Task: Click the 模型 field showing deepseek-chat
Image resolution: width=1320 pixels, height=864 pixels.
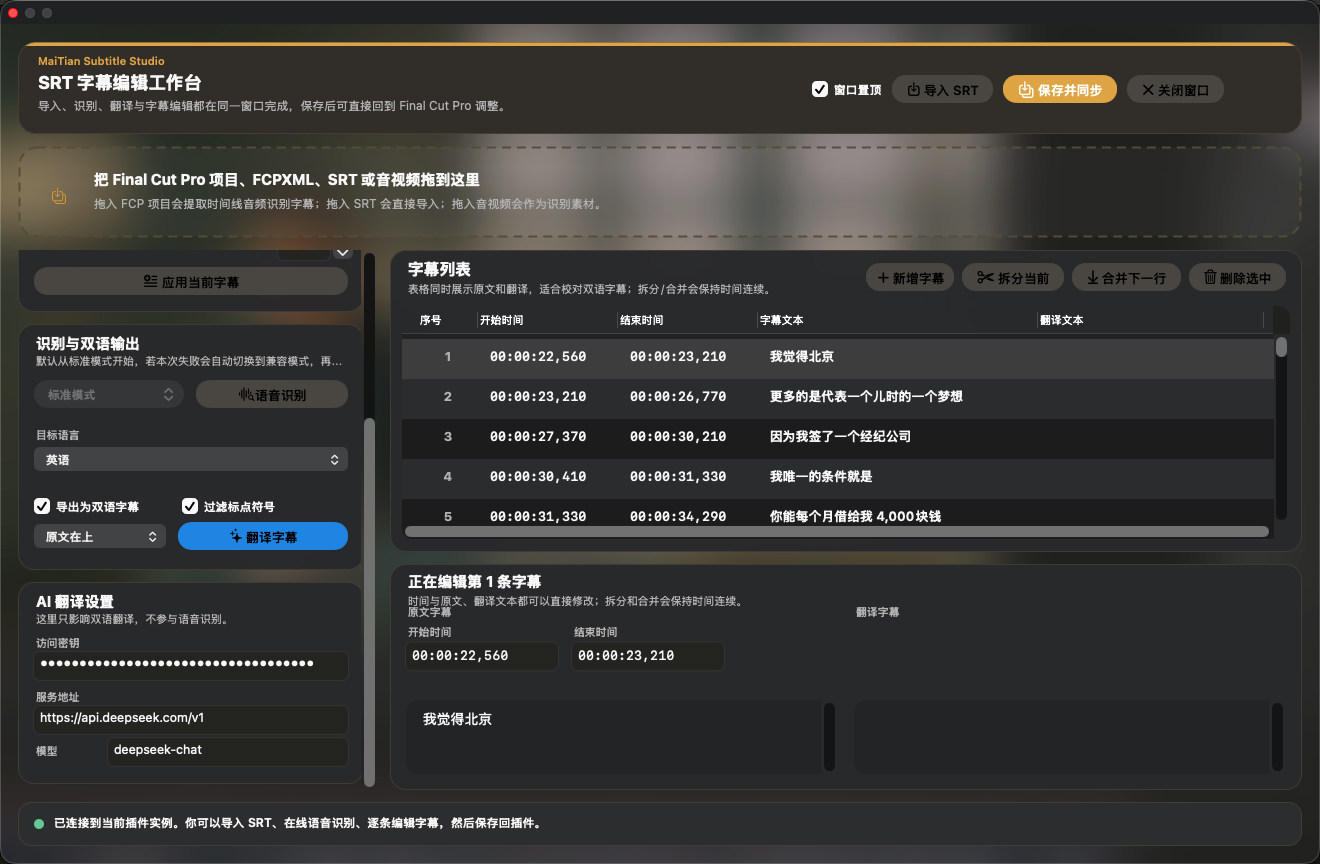Action: tap(228, 751)
